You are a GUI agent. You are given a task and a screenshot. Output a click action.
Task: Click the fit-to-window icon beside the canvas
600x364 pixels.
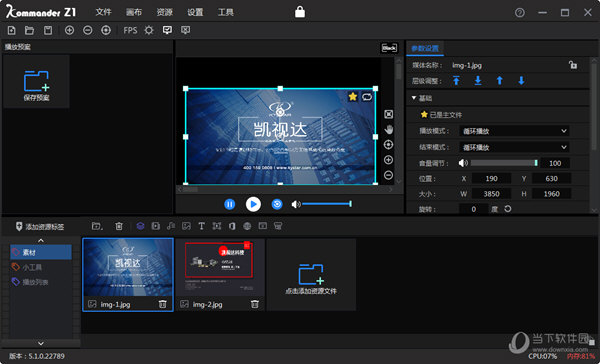[x=388, y=114]
